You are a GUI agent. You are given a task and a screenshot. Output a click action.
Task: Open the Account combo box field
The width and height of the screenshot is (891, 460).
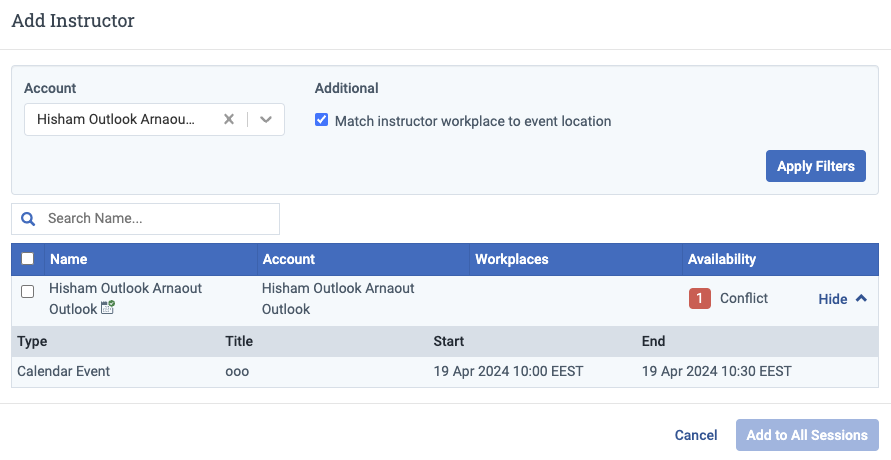(x=154, y=119)
